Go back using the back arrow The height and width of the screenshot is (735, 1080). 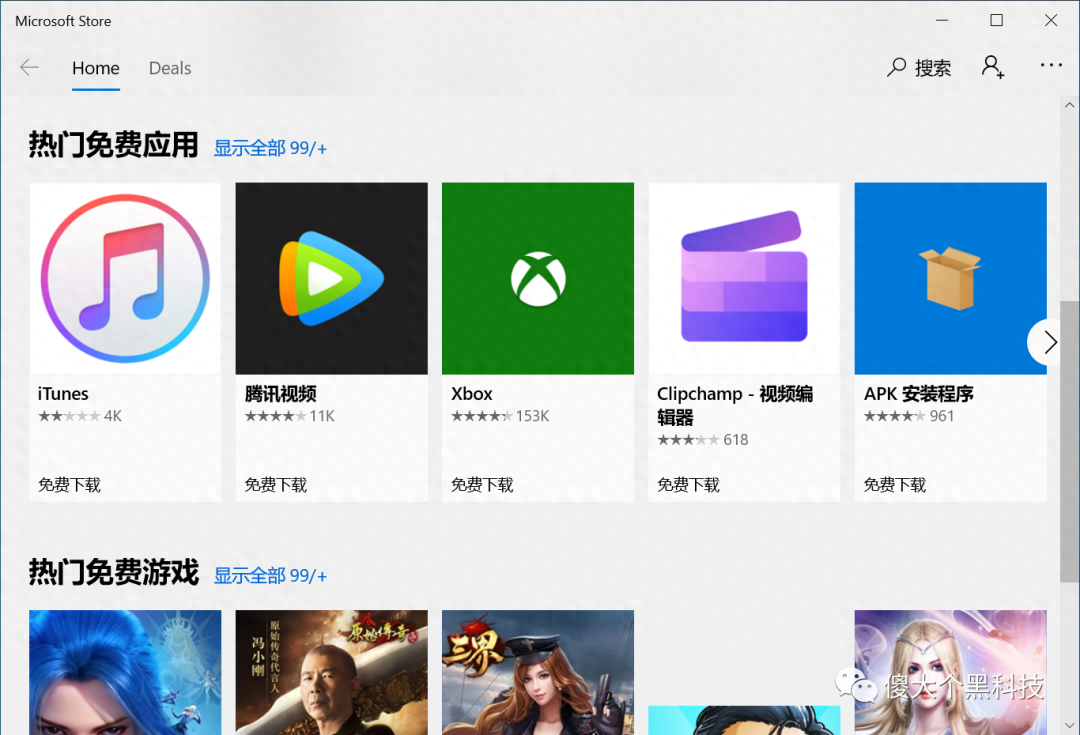tap(29, 68)
